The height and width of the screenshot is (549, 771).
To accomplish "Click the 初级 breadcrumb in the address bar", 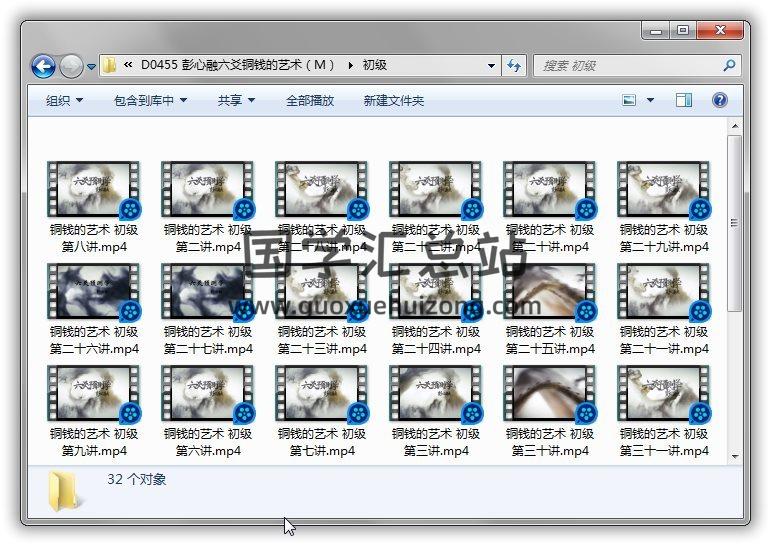I will click(375, 65).
